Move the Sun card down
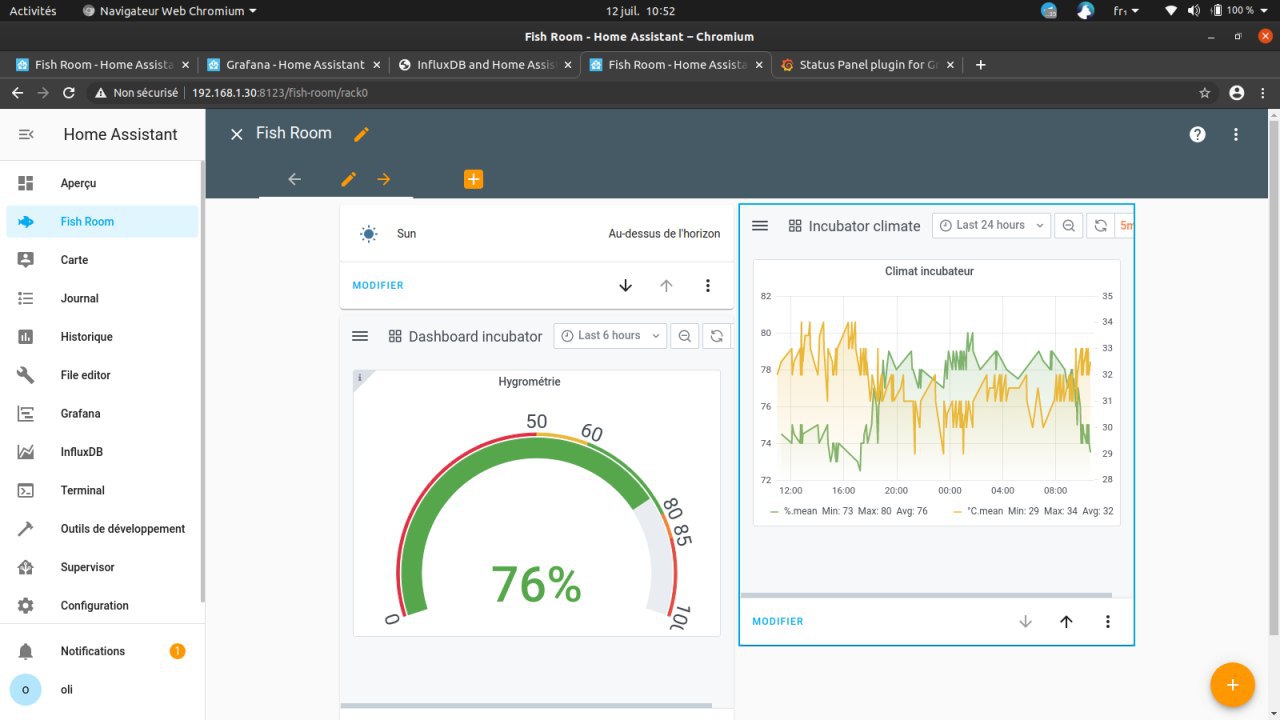 tap(626, 286)
